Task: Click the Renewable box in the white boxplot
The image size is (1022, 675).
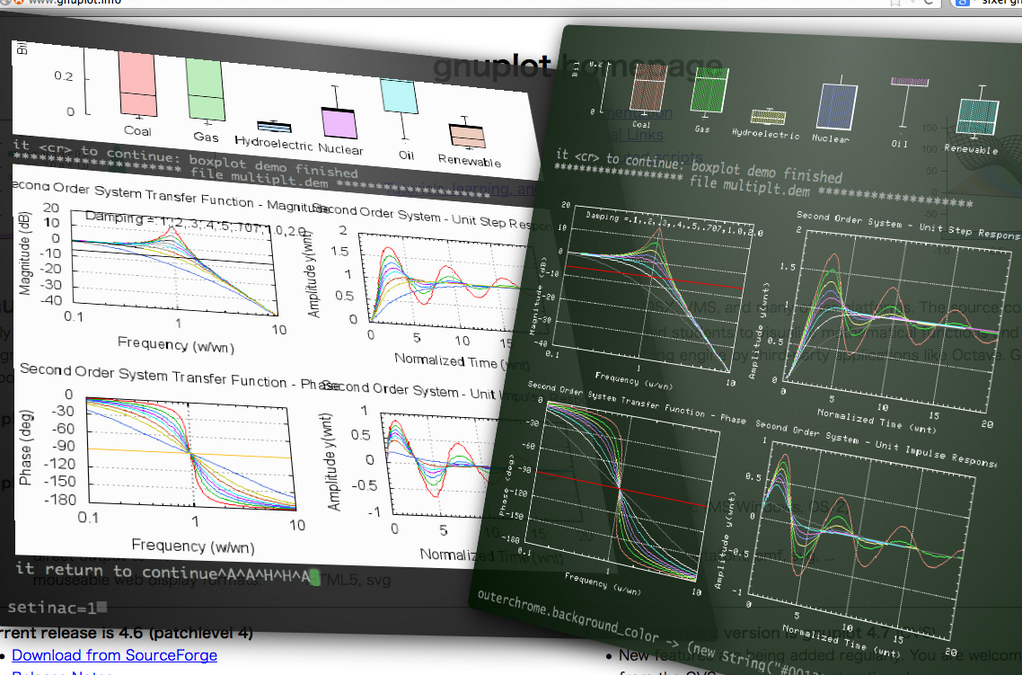Action: (467, 136)
